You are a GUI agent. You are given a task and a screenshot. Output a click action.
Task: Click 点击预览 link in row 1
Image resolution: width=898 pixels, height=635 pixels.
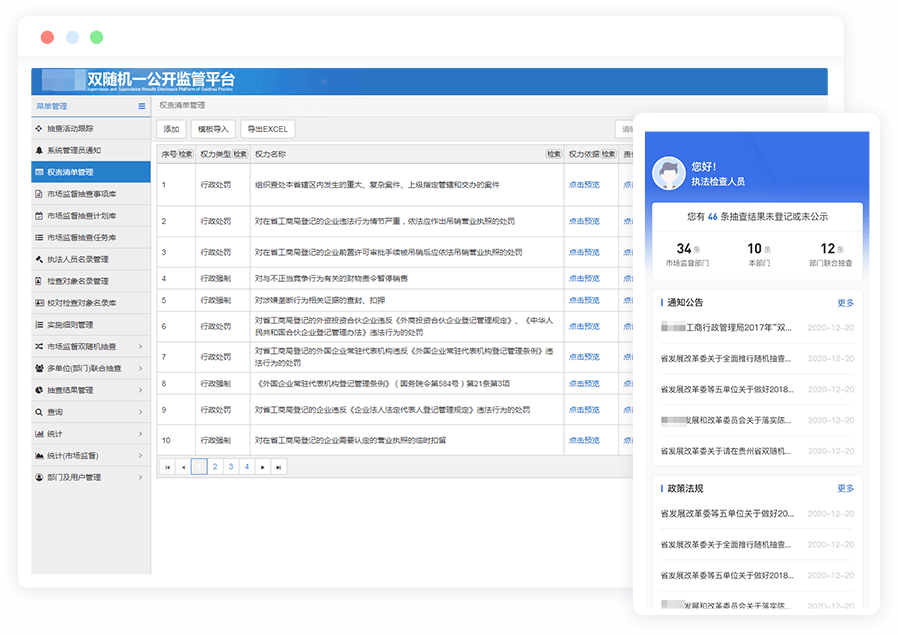pyautogui.click(x=584, y=185)
